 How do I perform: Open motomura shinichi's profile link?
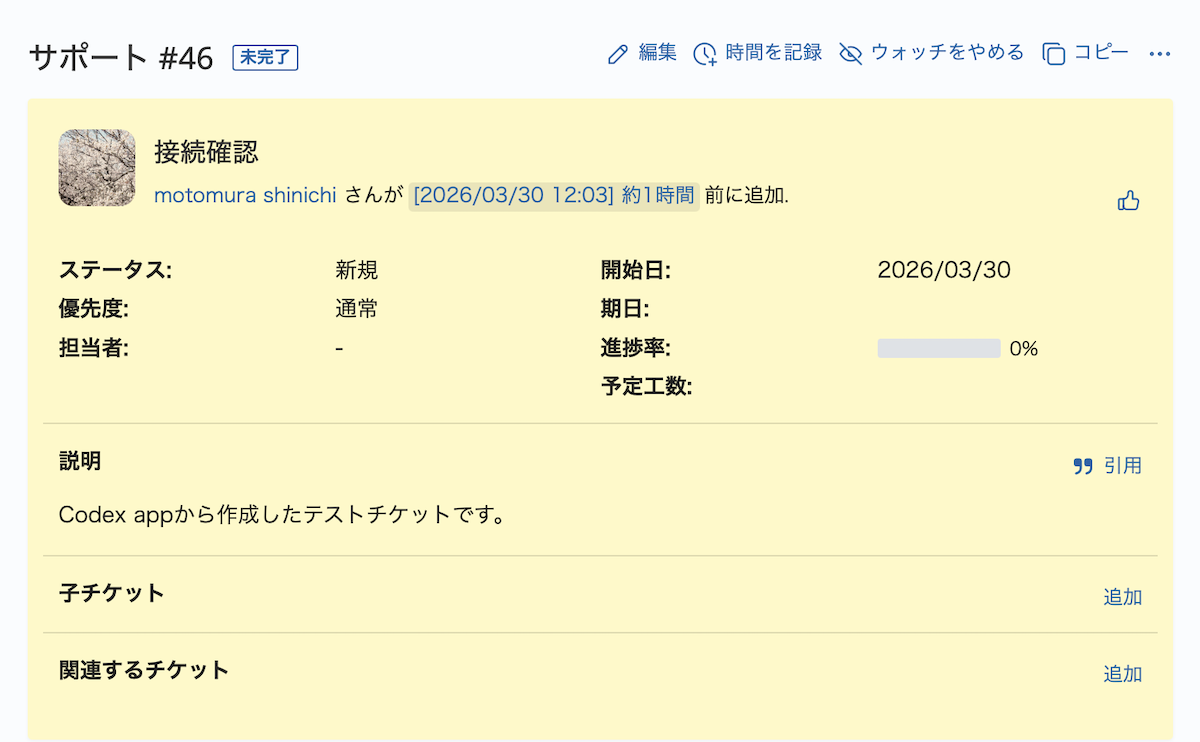pyautogui.click(x=245, y=196)
